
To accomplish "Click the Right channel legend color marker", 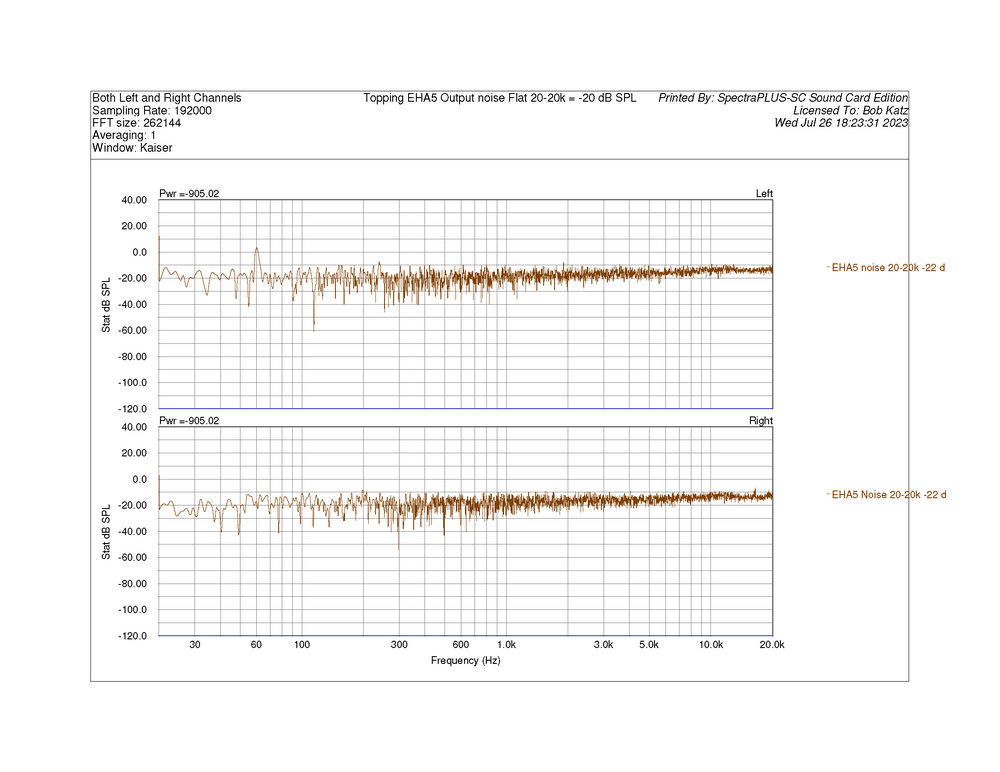I will pos(828,494).
